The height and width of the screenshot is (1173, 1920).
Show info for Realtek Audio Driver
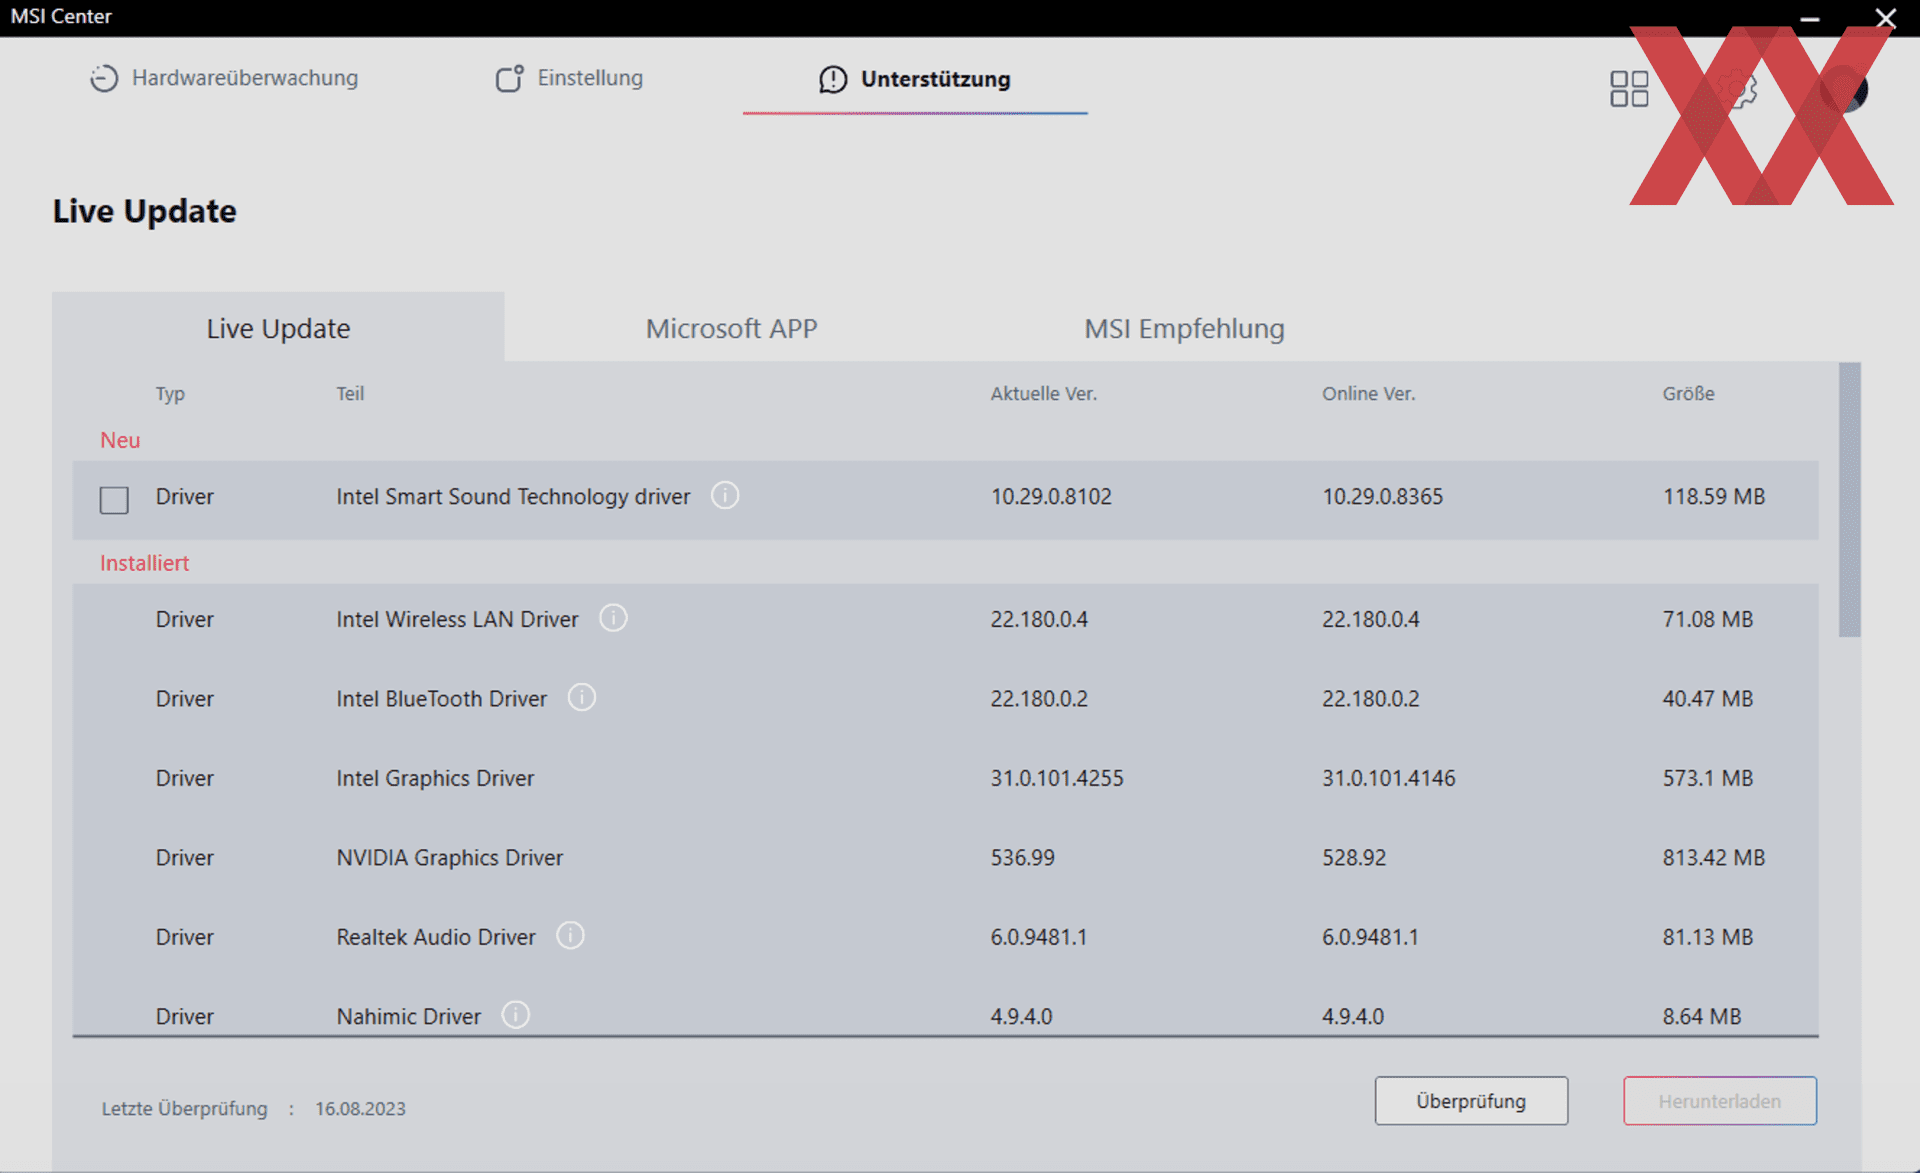coord(570,935)
